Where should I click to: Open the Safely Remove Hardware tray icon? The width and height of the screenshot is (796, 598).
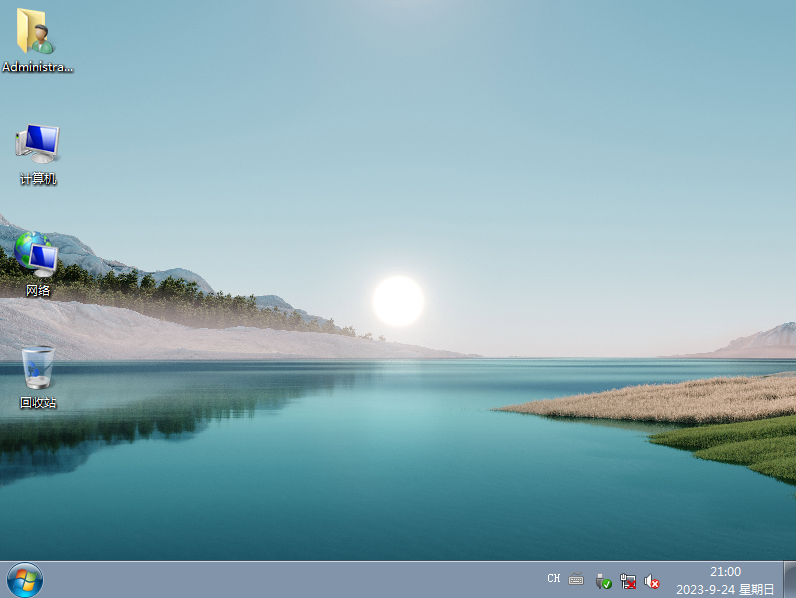coord(603,580)
